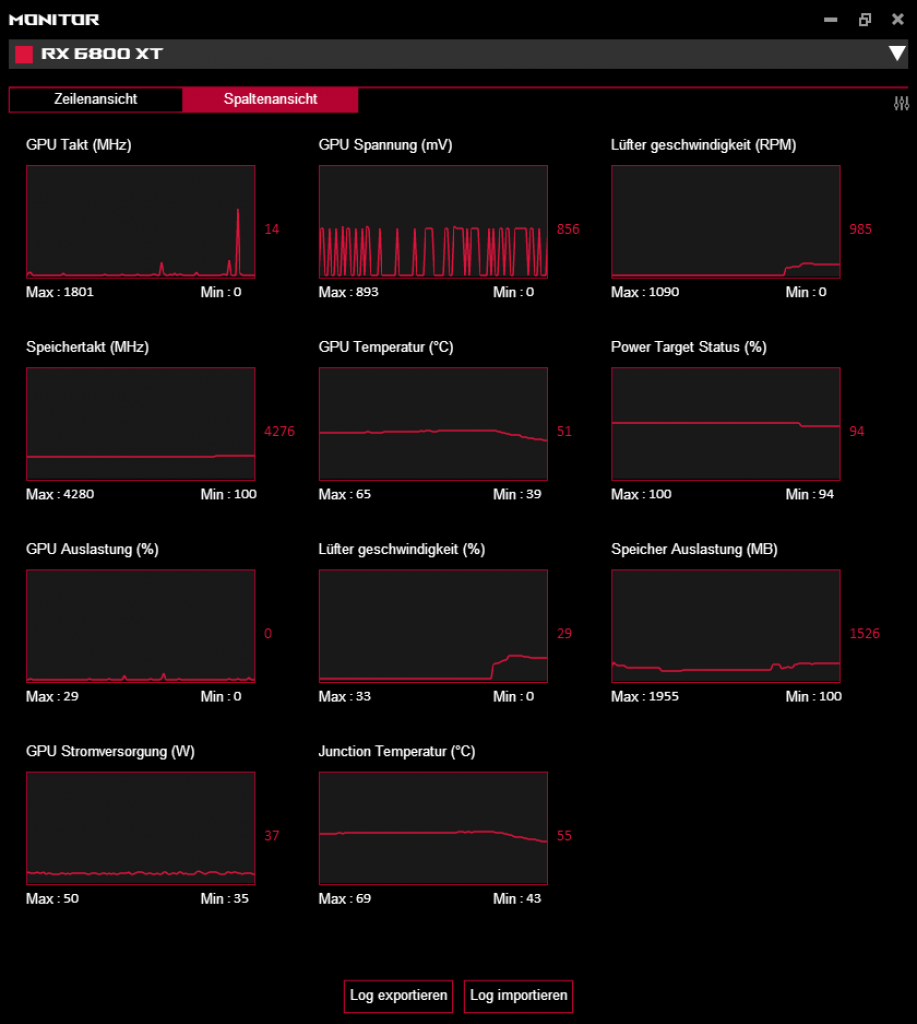917x1024 pixels.
Task: Click the Min : 94 reading
Action: pos(810,494)
